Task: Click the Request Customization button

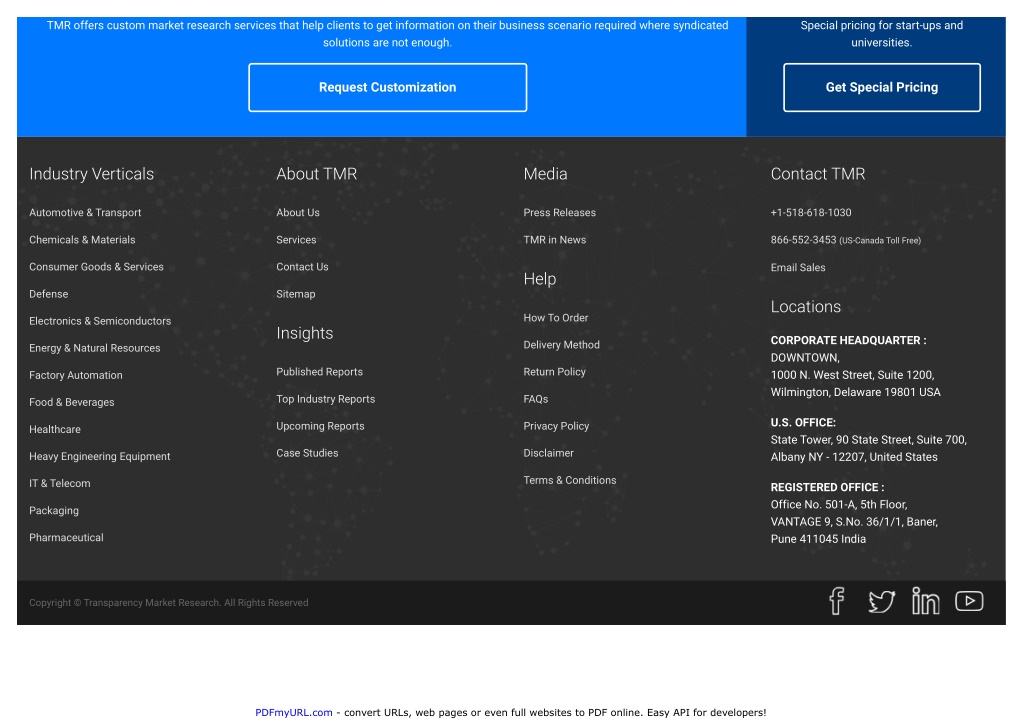Action: point(387,88)
